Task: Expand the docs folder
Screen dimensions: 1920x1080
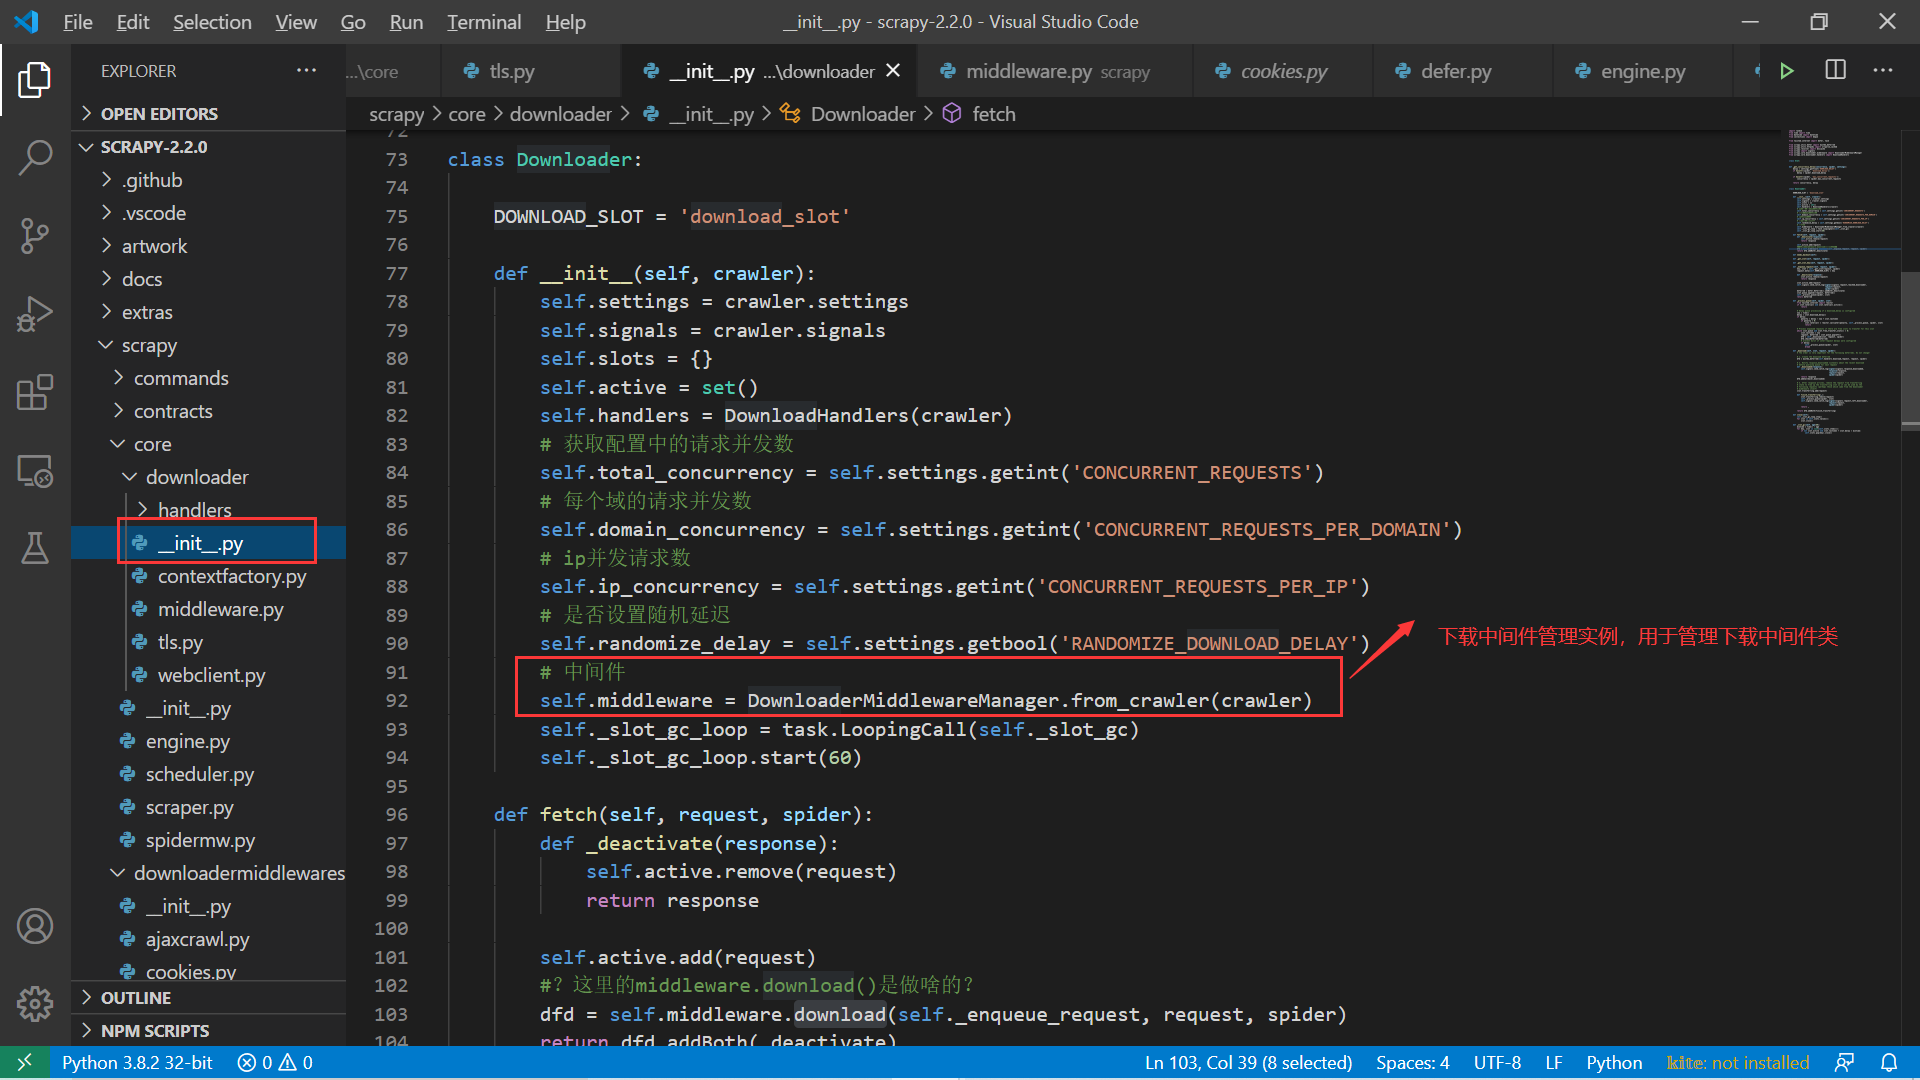Action: point(209,279)
